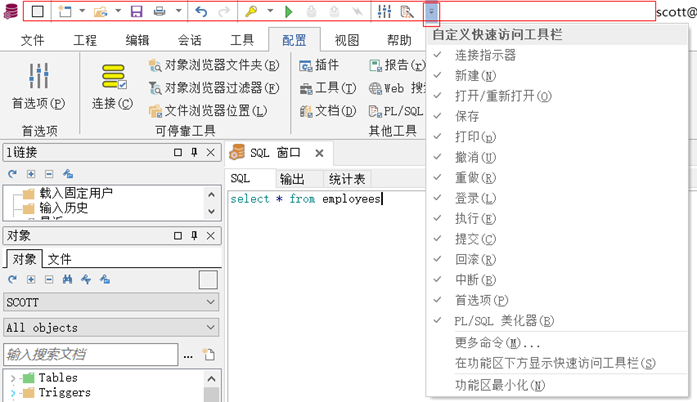Open the 编辑 ribbon tab
697x402 pixels.
[137, 40]
